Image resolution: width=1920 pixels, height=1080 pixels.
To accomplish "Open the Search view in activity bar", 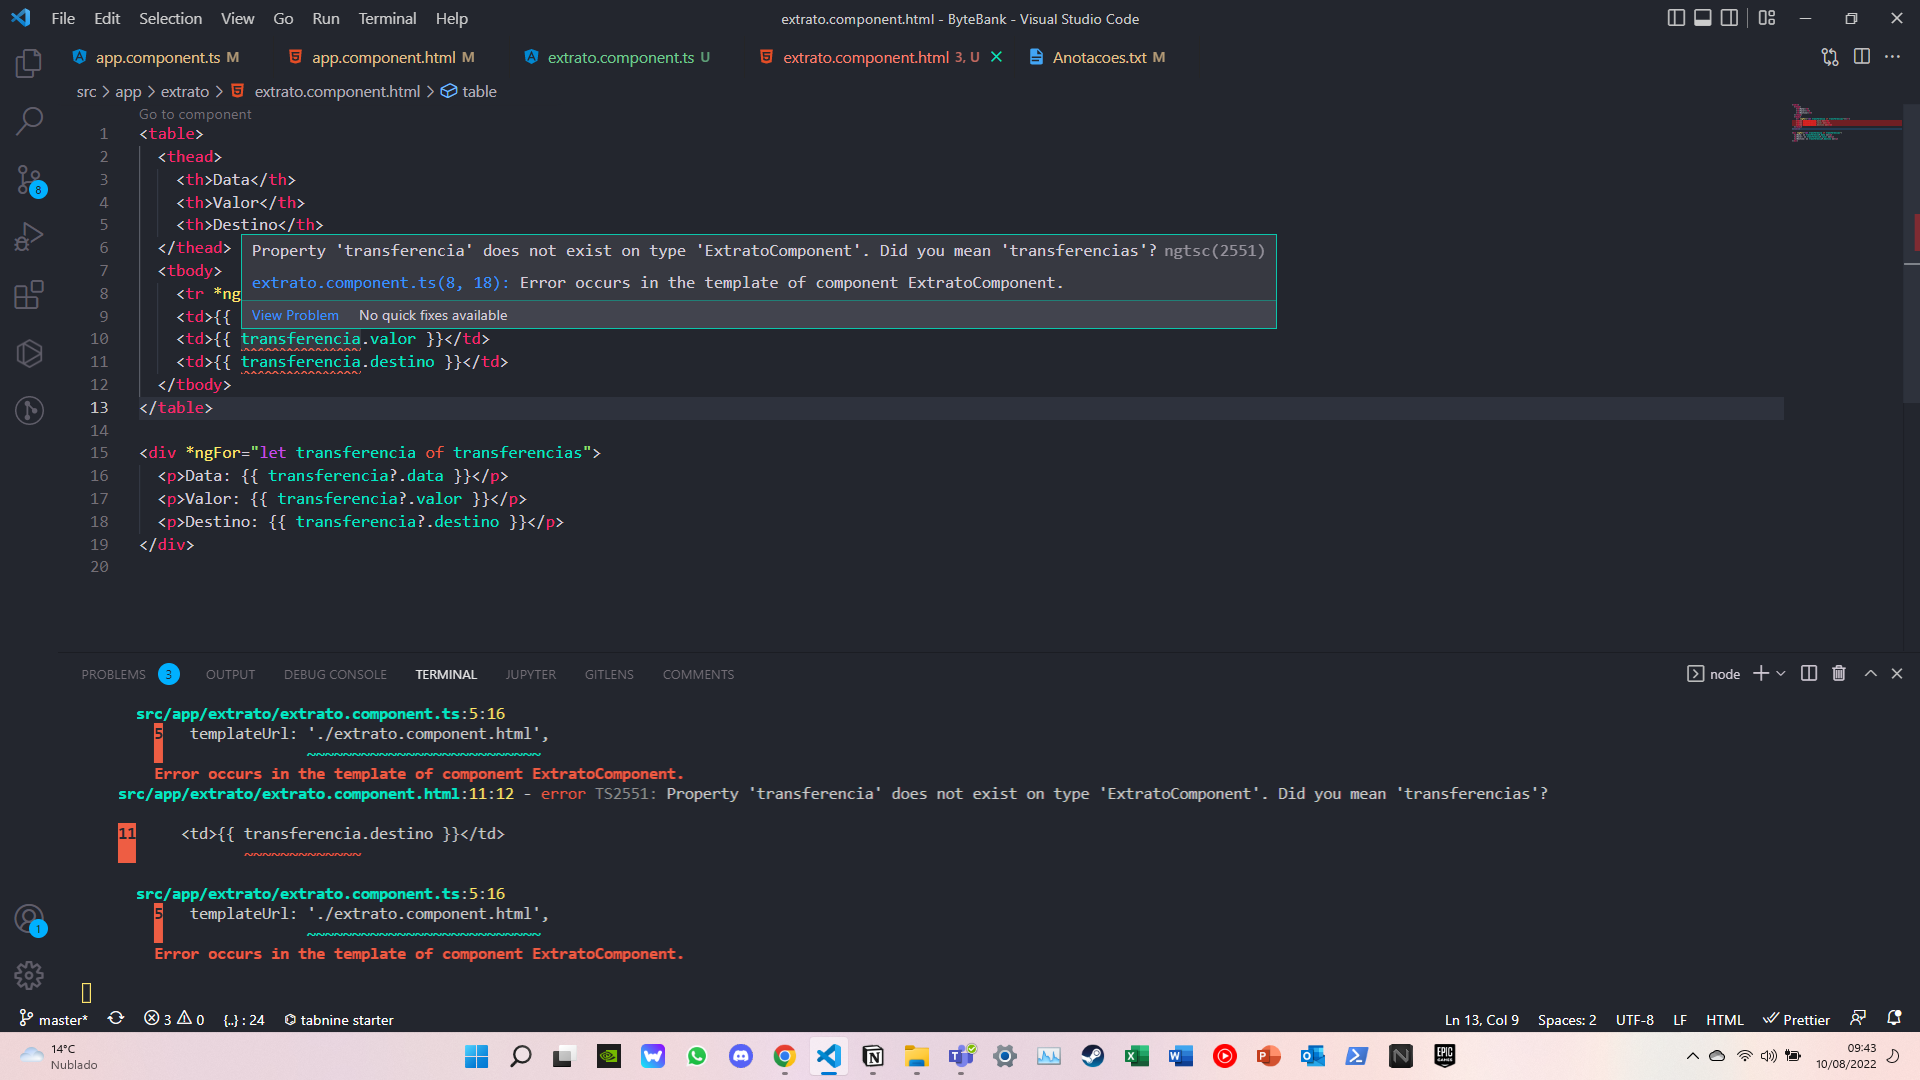I will (x=29, y=122).
